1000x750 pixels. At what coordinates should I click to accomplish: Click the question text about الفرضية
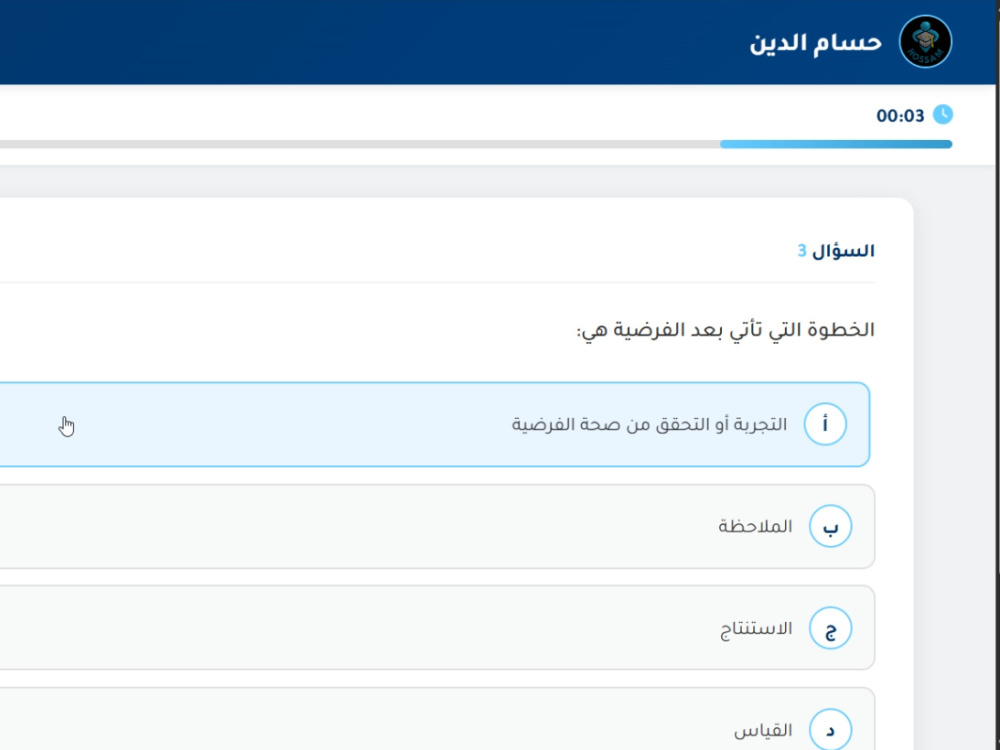(x=726, y=330)
